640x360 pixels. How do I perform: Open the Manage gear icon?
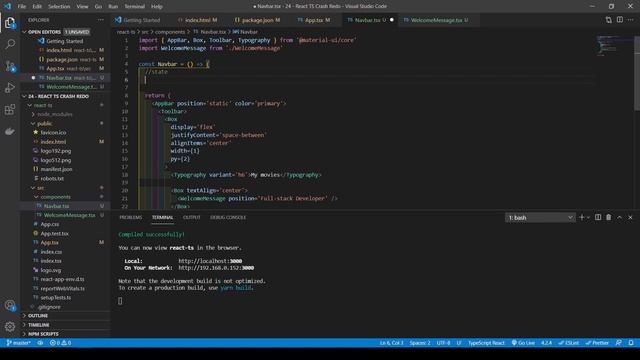(x=10, y=327)
